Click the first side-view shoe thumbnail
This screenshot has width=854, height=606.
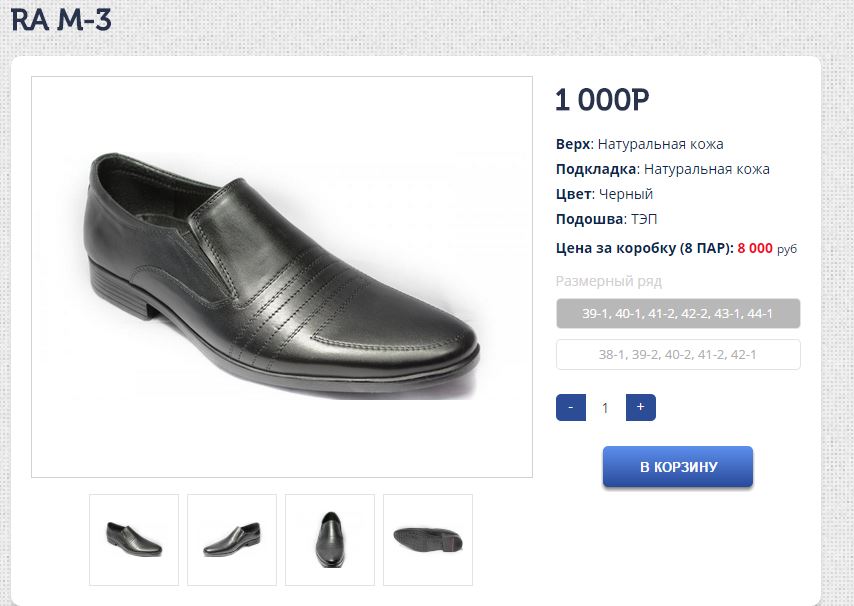coord(134,539)
